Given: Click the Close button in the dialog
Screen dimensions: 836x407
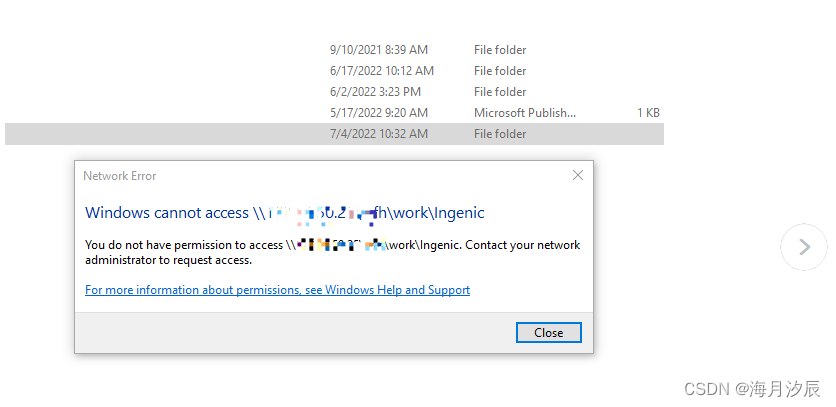Looking at the screenshot, I should pyautogui.click(x=548, y=333).
